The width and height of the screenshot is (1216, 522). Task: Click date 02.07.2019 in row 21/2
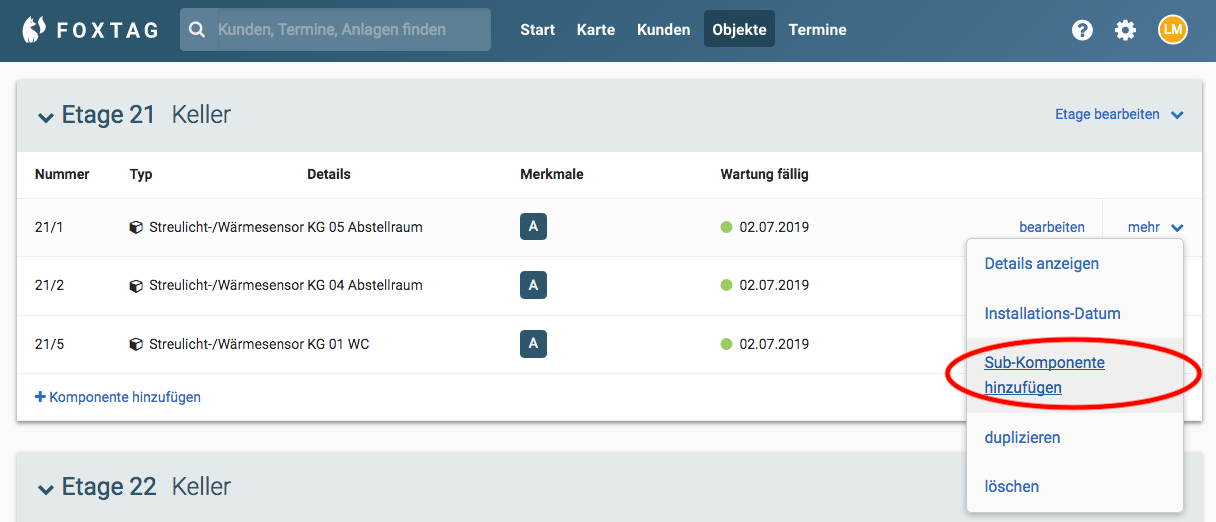(x=774, y=286)
